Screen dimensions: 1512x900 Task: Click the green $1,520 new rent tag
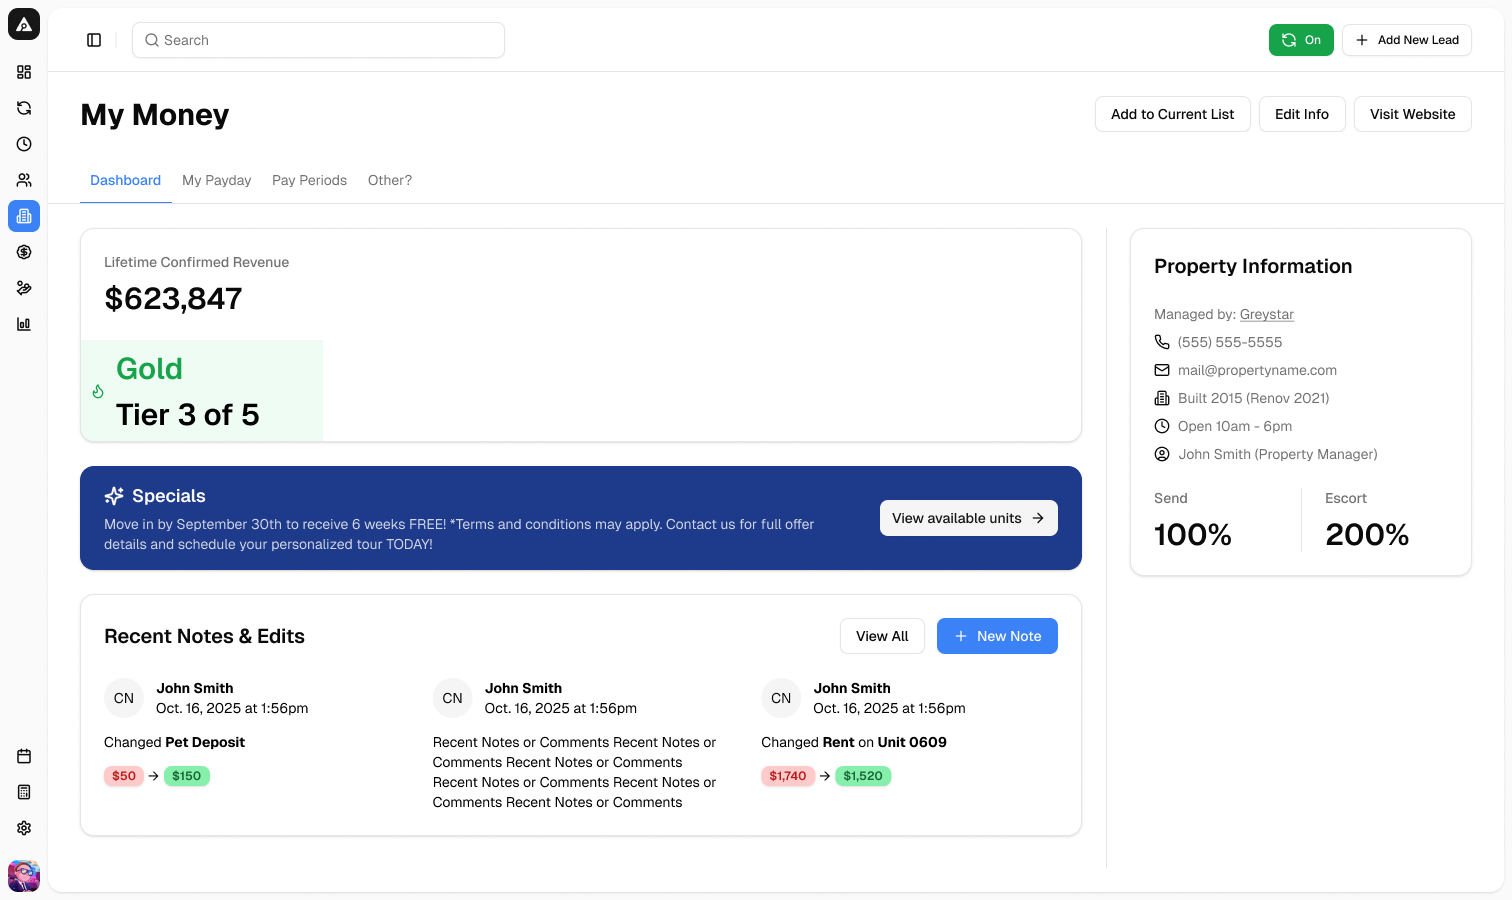coord(863,776)
